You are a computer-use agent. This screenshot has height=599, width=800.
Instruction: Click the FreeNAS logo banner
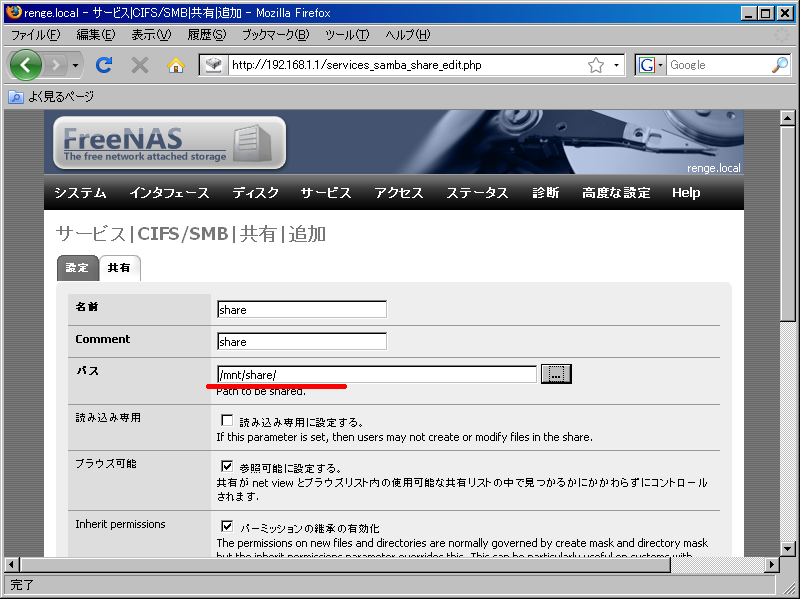pos(169,142)
